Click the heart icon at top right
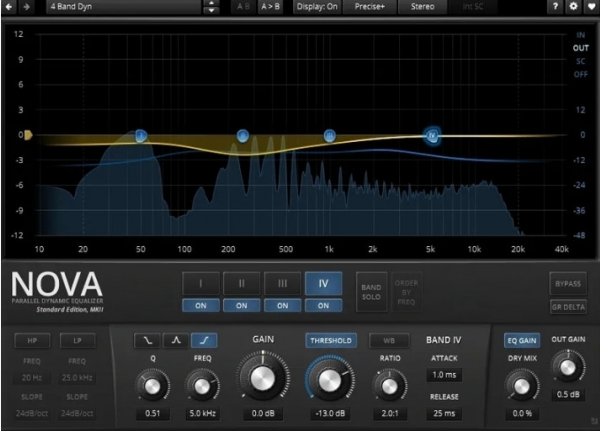The width and height of the screenshot is (600, 431). pos(592,6)
